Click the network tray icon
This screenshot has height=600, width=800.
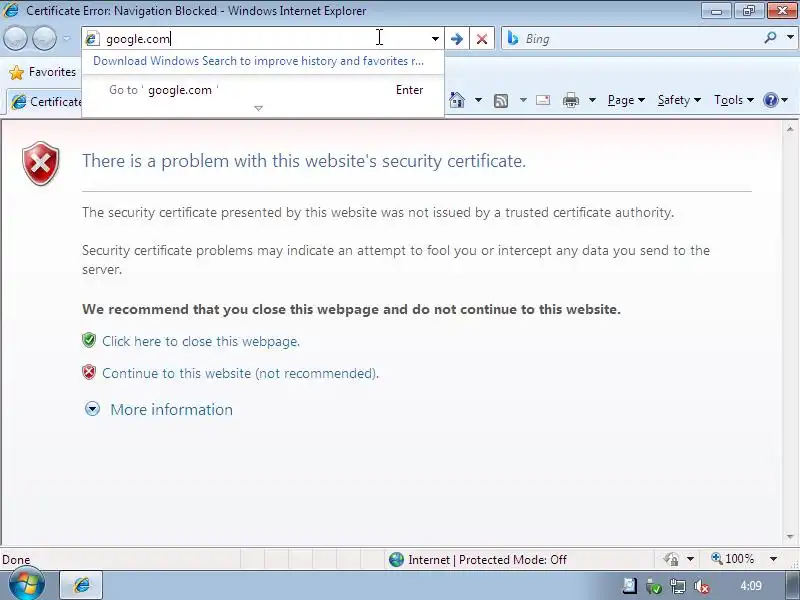[678, 587]
